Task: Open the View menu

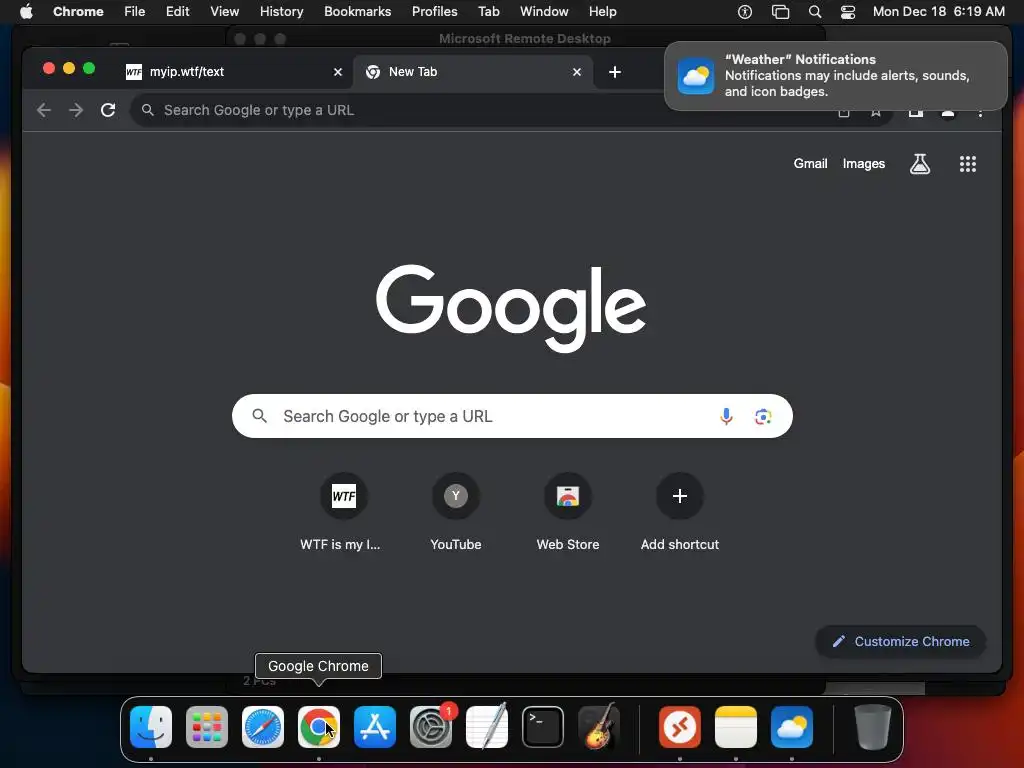Action: pos(224,11)
